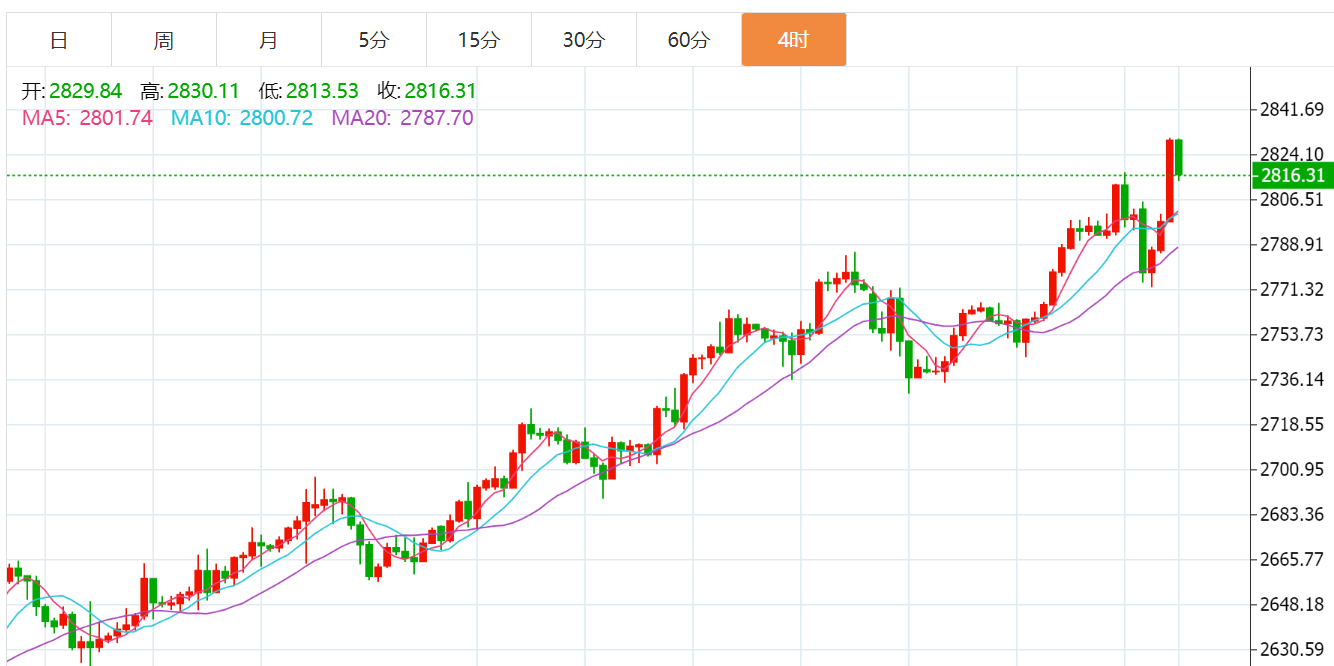This screenshot has width=1334, height=666.
Task: Click the 低 low price value 2813.53
Action: pos(321,92)
